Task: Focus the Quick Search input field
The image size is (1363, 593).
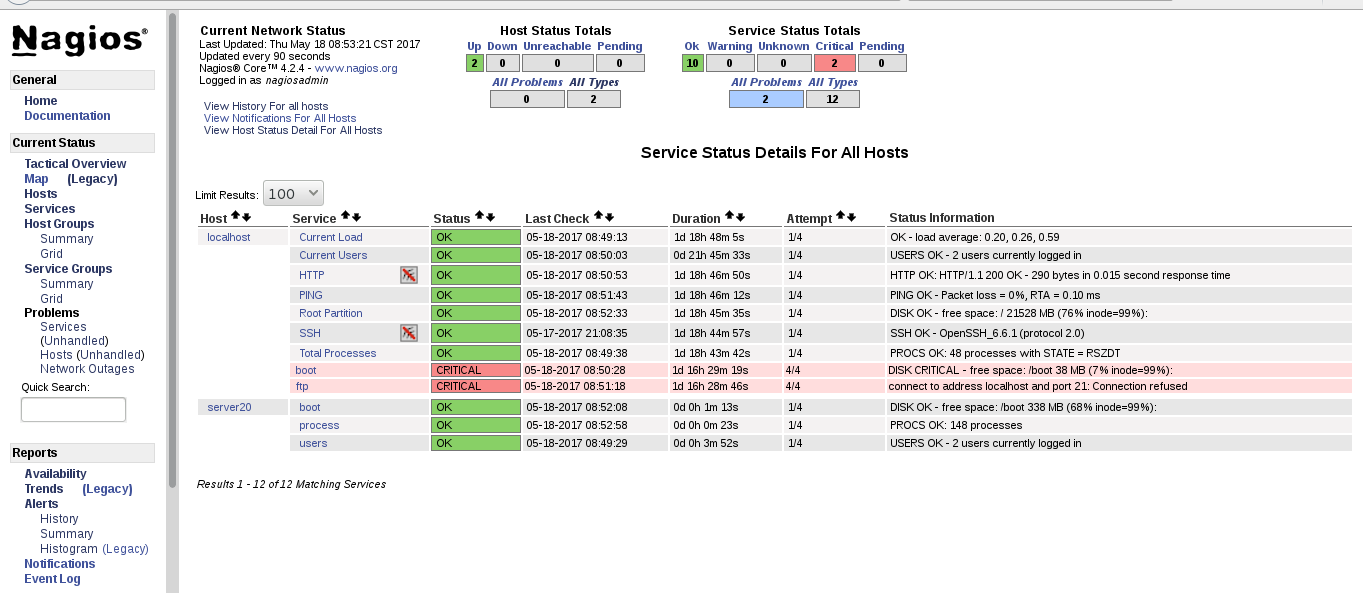Action: pos(73,409)
